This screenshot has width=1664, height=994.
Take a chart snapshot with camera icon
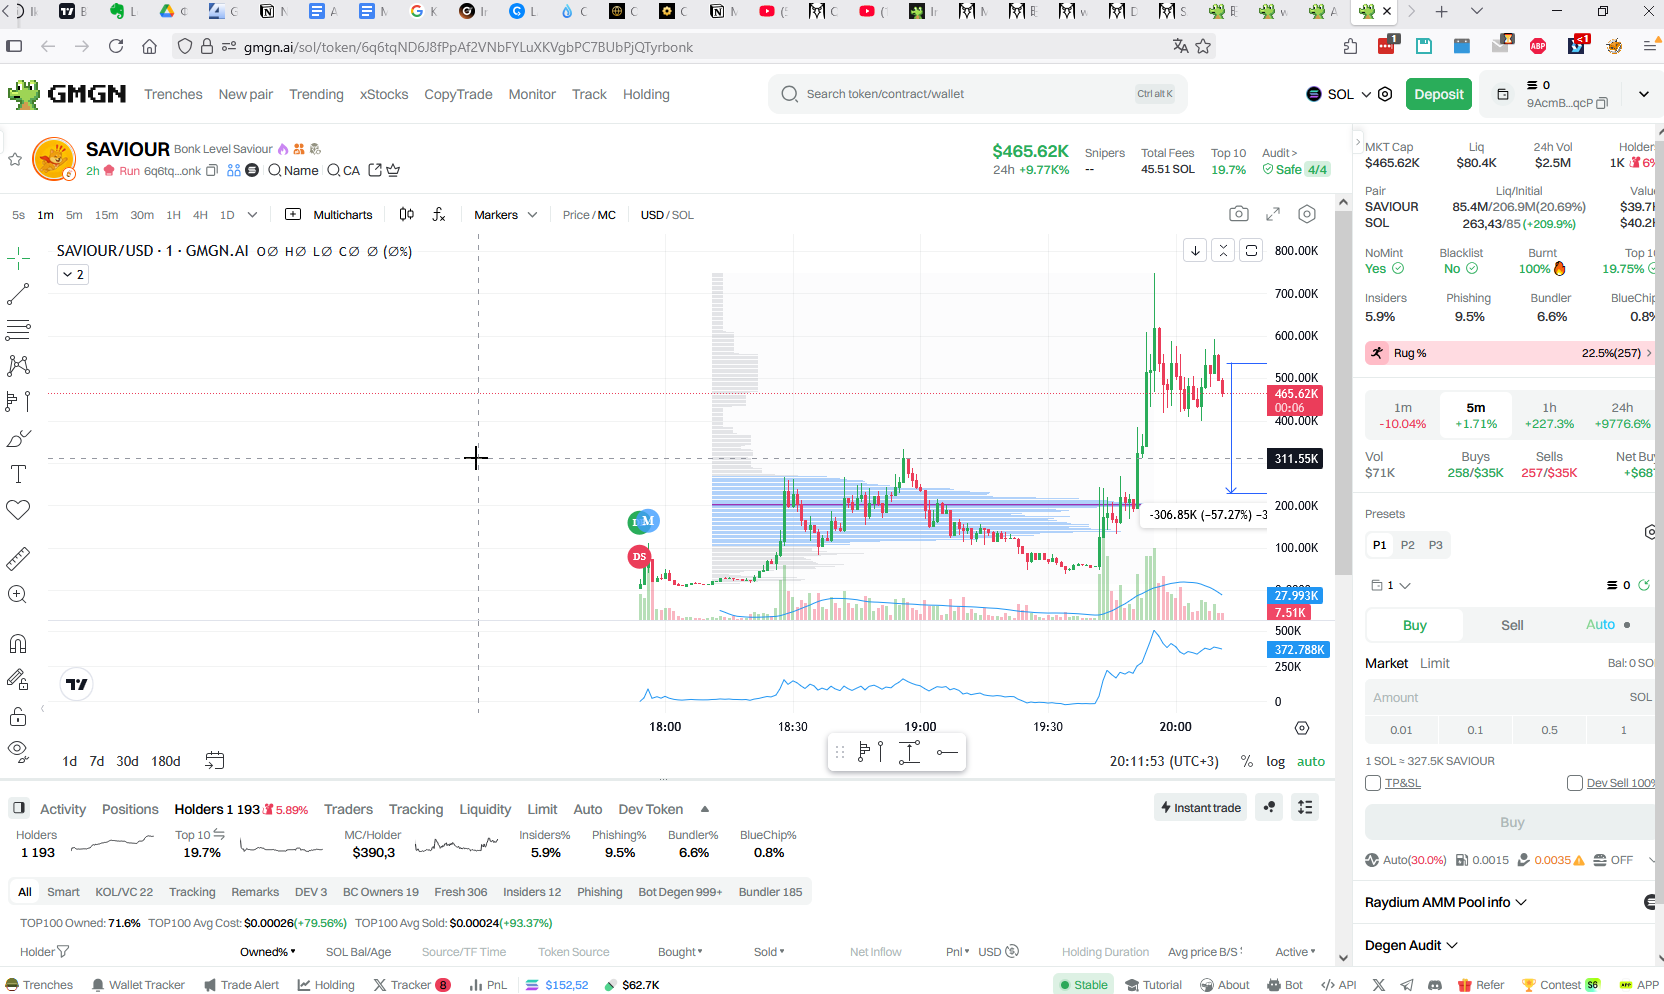click(x=1239, y=214)
